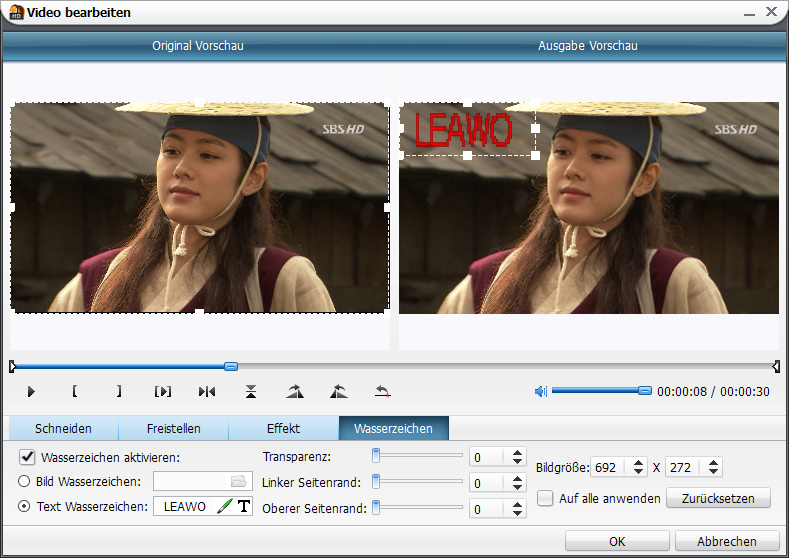The height and width of the screenshot is (558, 789).
Task: Browse for watermark image with folder icon
Action: tap(238, 482)
